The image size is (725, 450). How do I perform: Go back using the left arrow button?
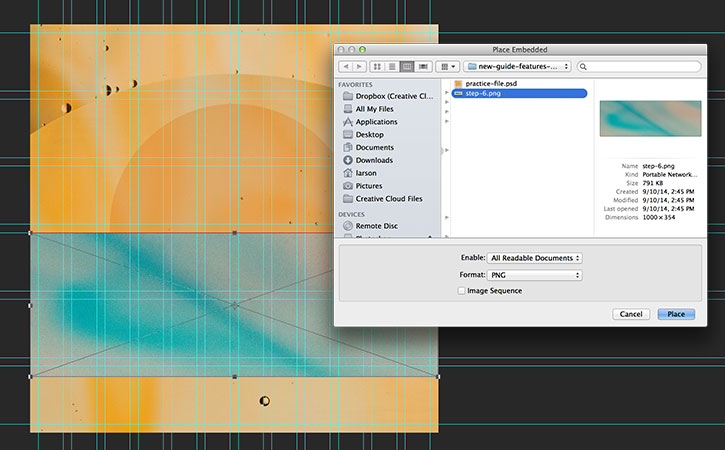tap(346, 67)
